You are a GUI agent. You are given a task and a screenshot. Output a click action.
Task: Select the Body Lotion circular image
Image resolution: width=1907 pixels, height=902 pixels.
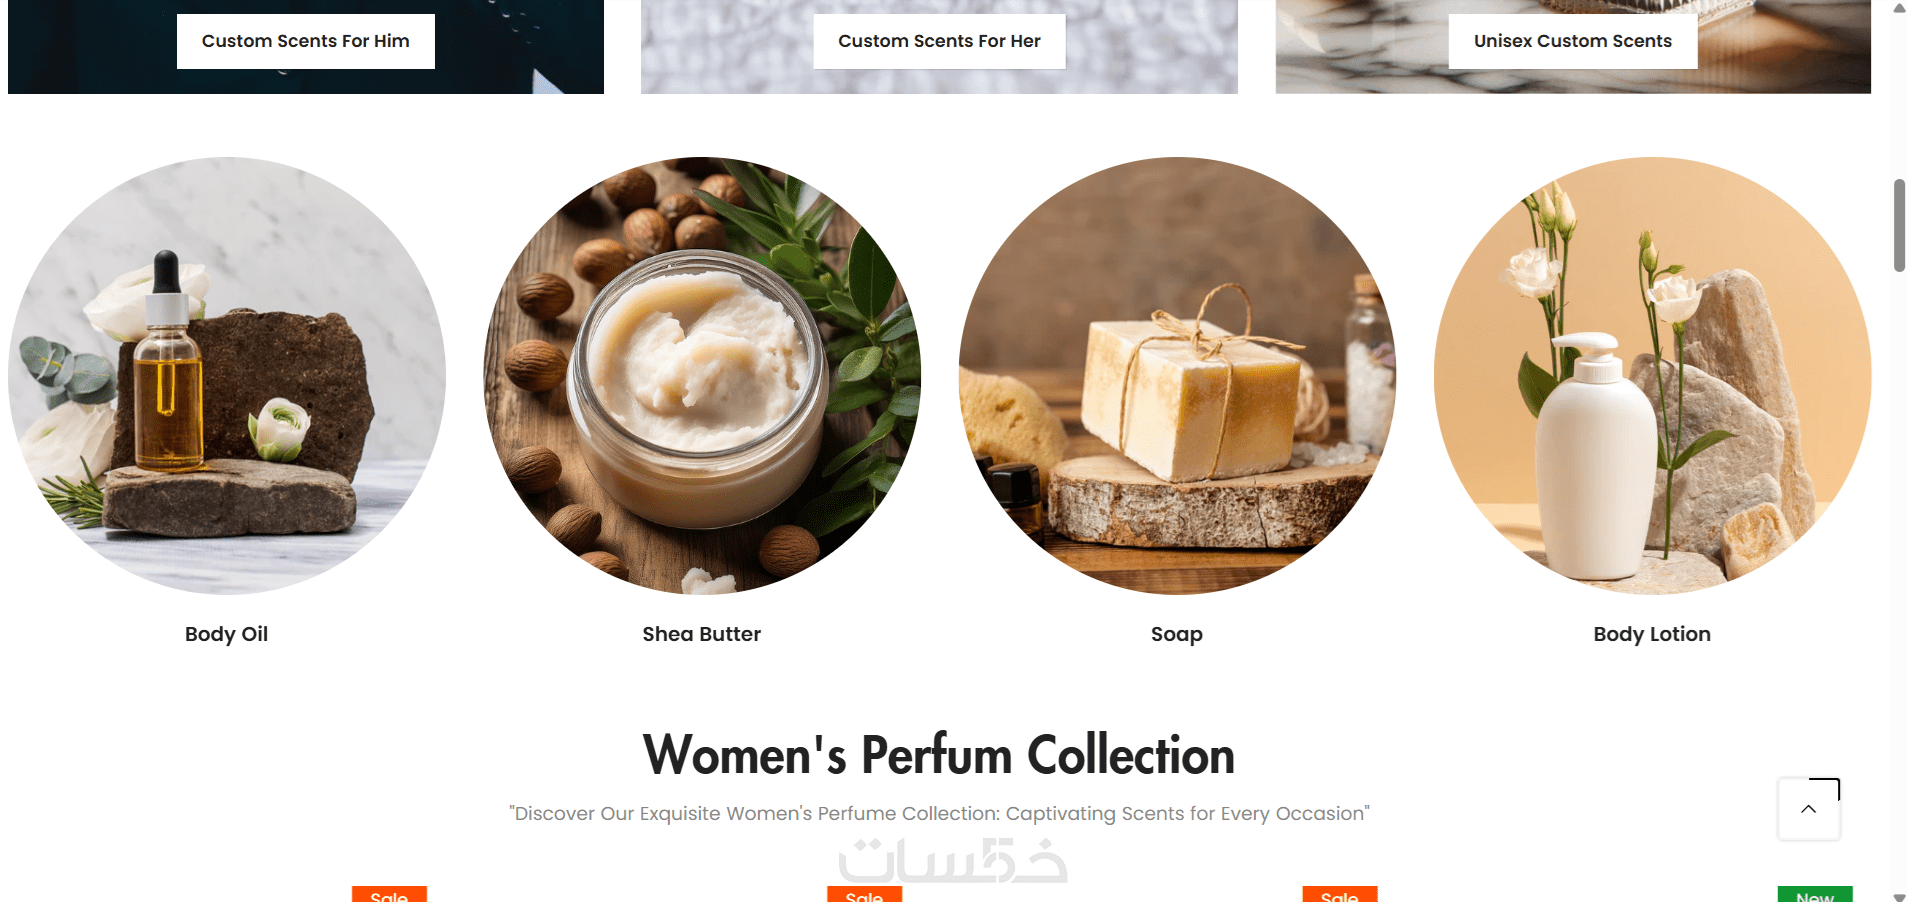(1652, 376)
